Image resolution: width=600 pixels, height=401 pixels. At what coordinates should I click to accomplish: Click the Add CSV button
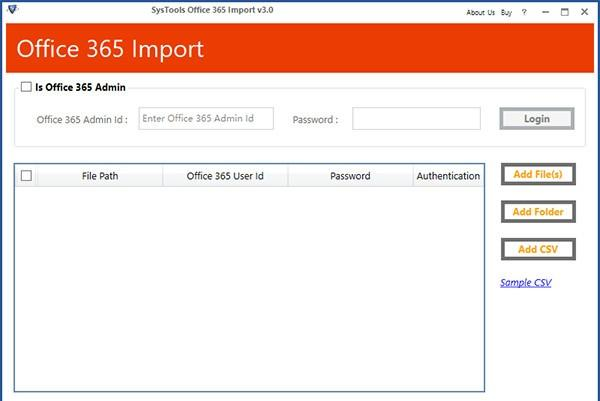point(538,249)
